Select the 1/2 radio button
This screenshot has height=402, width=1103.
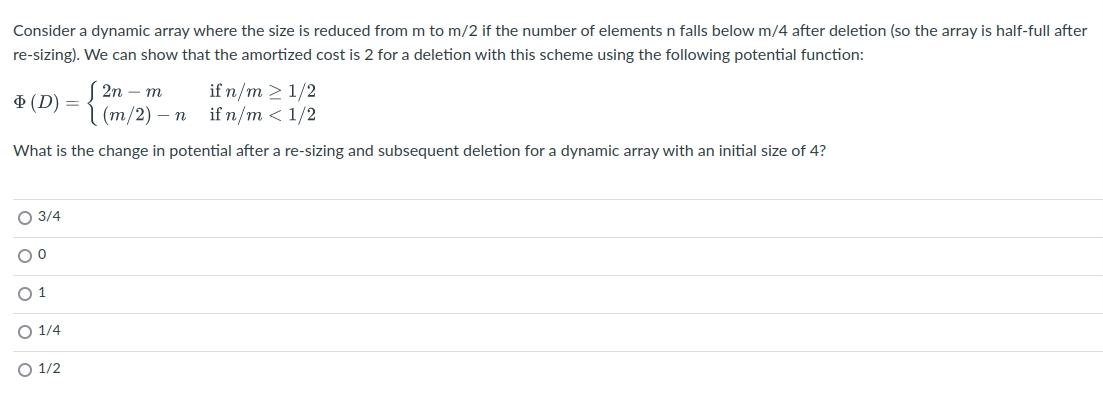[25, 370]
